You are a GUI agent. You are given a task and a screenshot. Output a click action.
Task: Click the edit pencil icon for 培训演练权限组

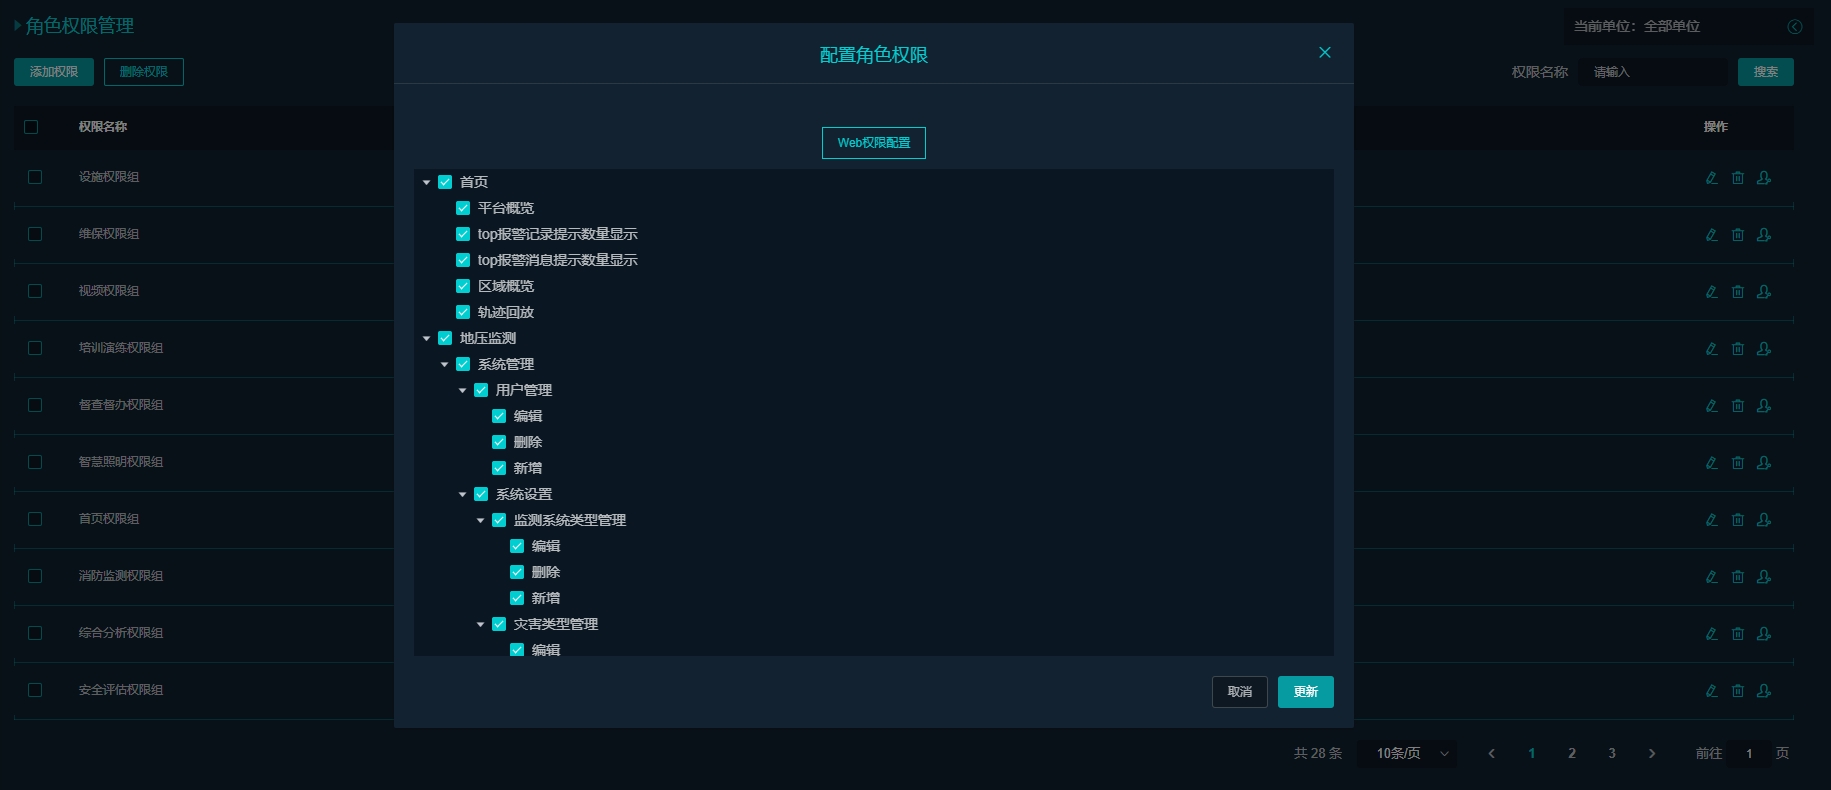coord(1712,348)
